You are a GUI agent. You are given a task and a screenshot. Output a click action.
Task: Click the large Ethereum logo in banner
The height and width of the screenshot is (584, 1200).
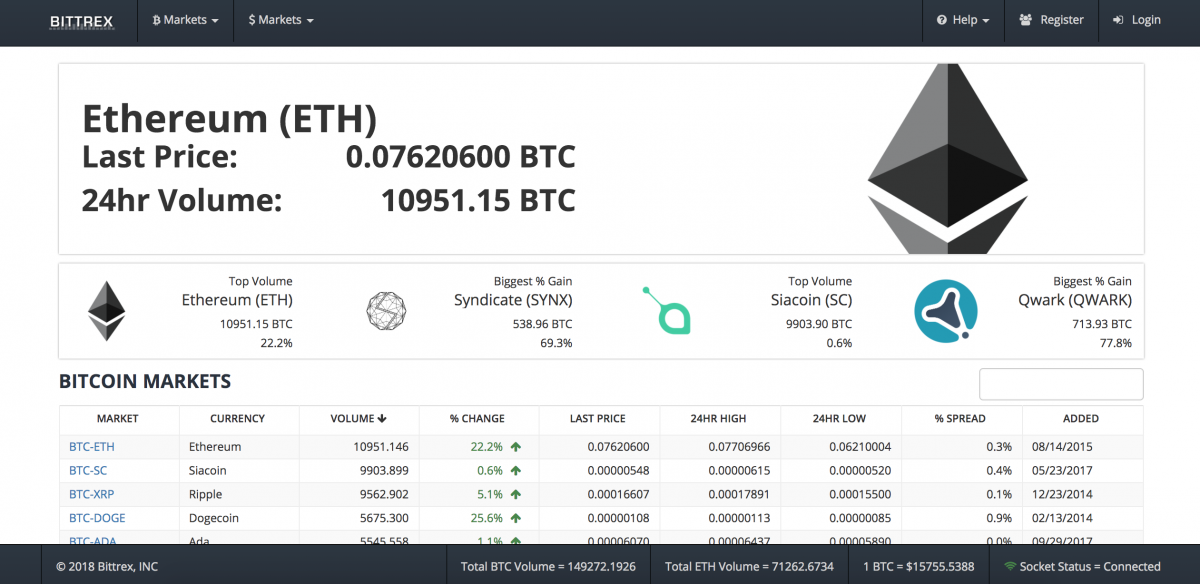pos(947,158)
